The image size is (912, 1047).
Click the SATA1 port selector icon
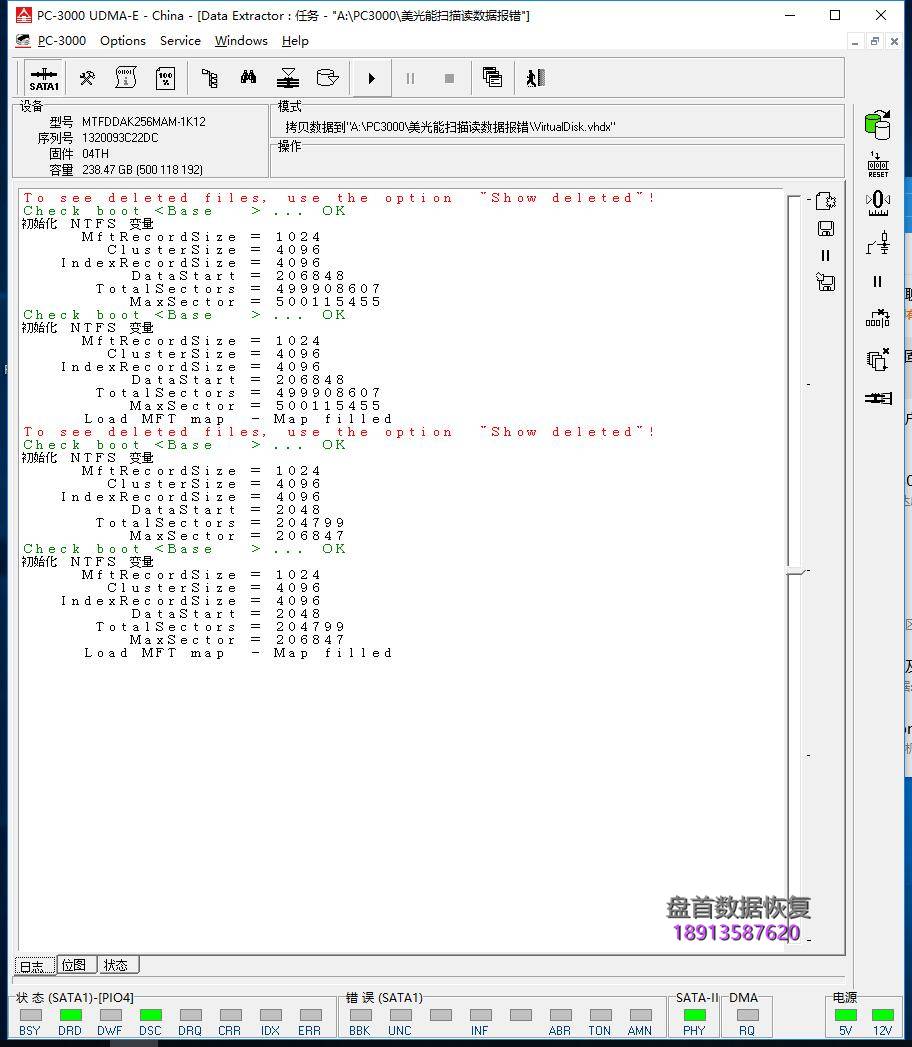coord(44,78)
